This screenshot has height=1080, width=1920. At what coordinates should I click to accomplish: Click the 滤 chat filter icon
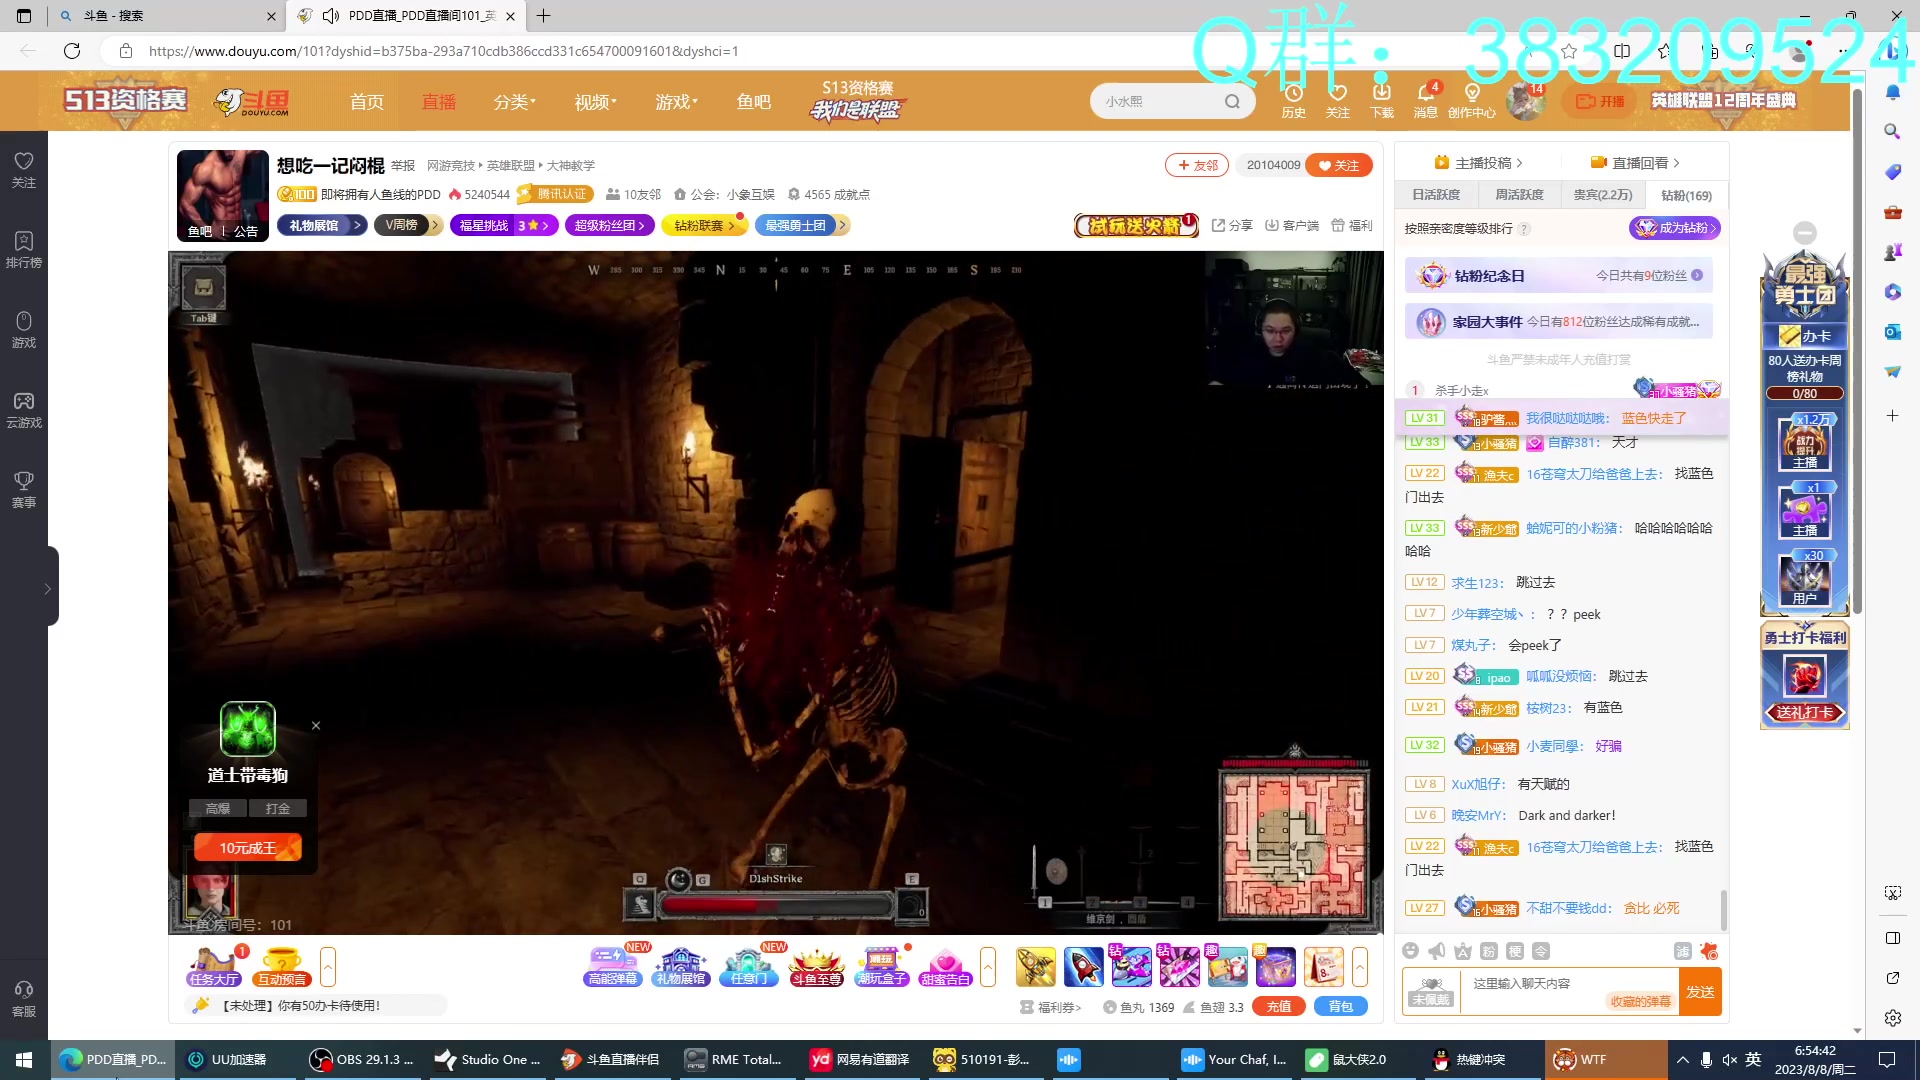(x=1683, y=950)
